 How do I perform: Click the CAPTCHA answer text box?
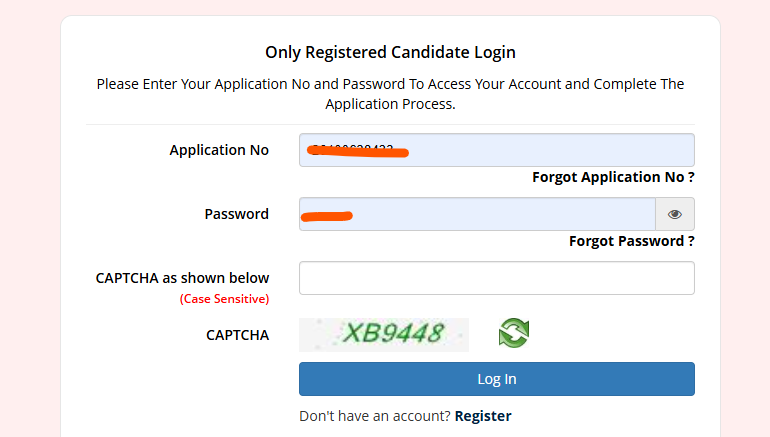[x=496, y=278]
